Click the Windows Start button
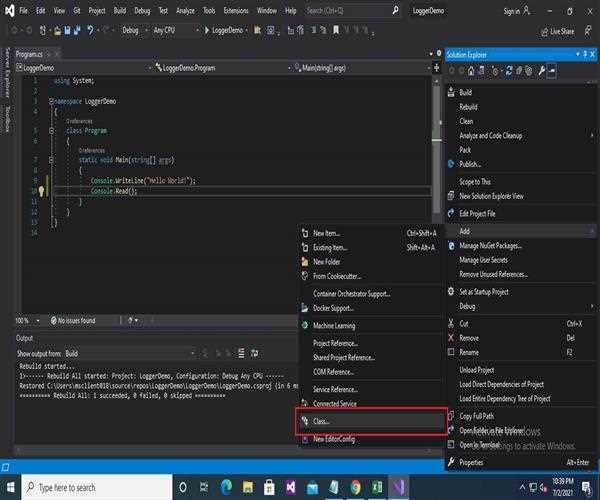The width and height of the screenshot is (600, 500). pos(11,487)
